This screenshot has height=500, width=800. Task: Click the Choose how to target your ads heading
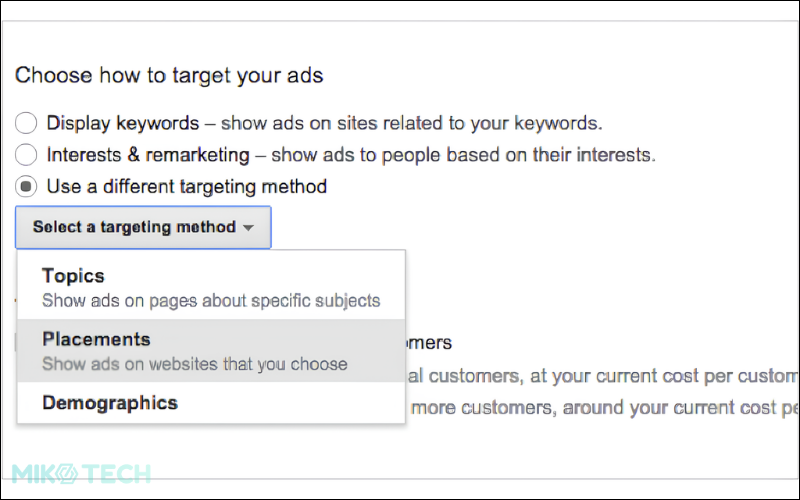[x=169, y=76]
